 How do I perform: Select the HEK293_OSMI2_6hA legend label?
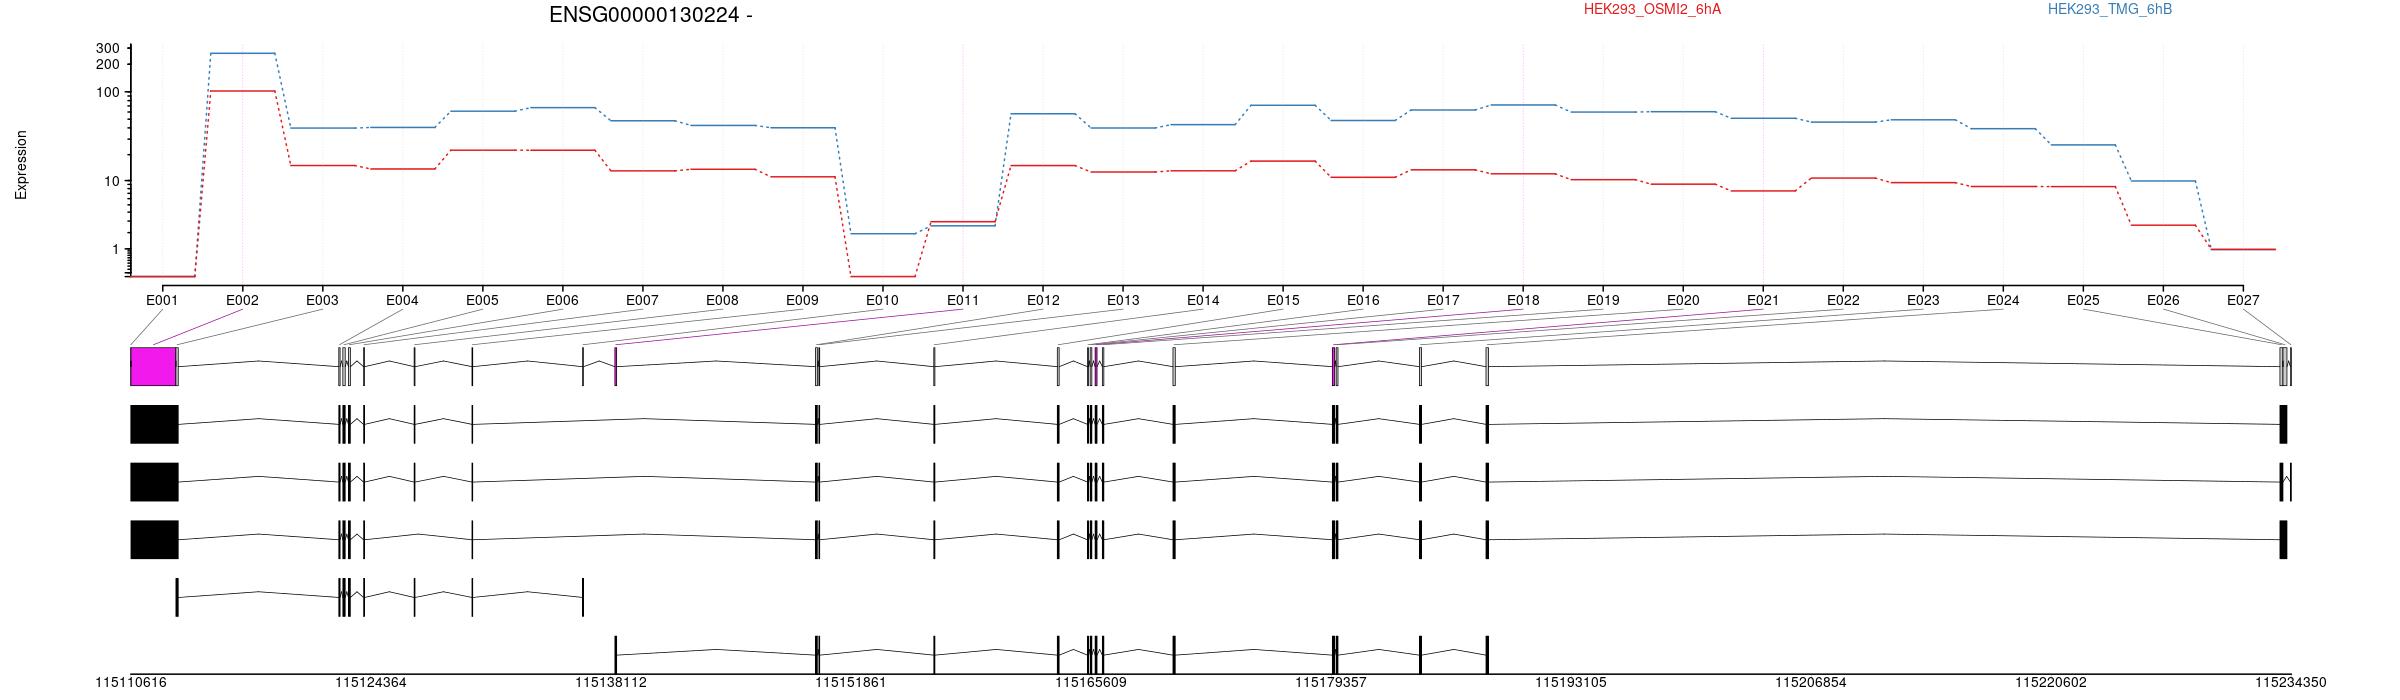[x=1652, y=9]
